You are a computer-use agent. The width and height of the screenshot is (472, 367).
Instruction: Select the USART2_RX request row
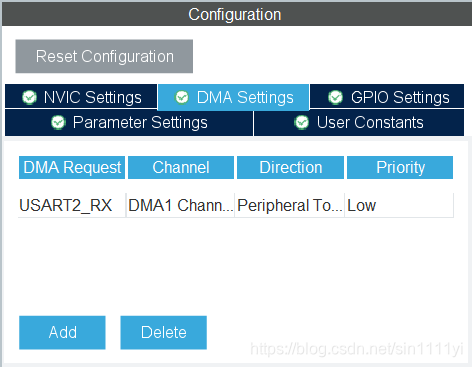tap(236, 205)
